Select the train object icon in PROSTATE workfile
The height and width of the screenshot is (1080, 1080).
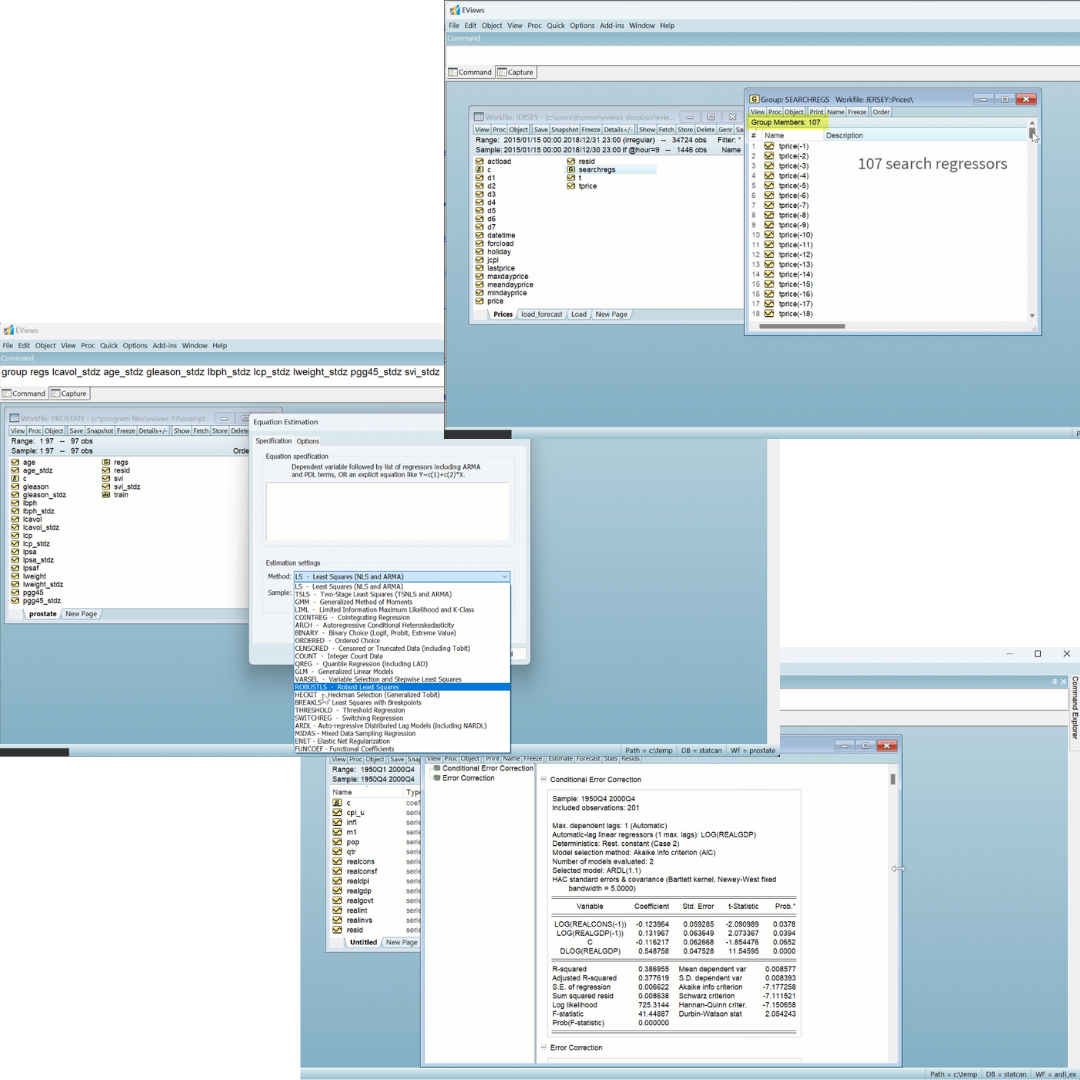click(x=106, y=495)
